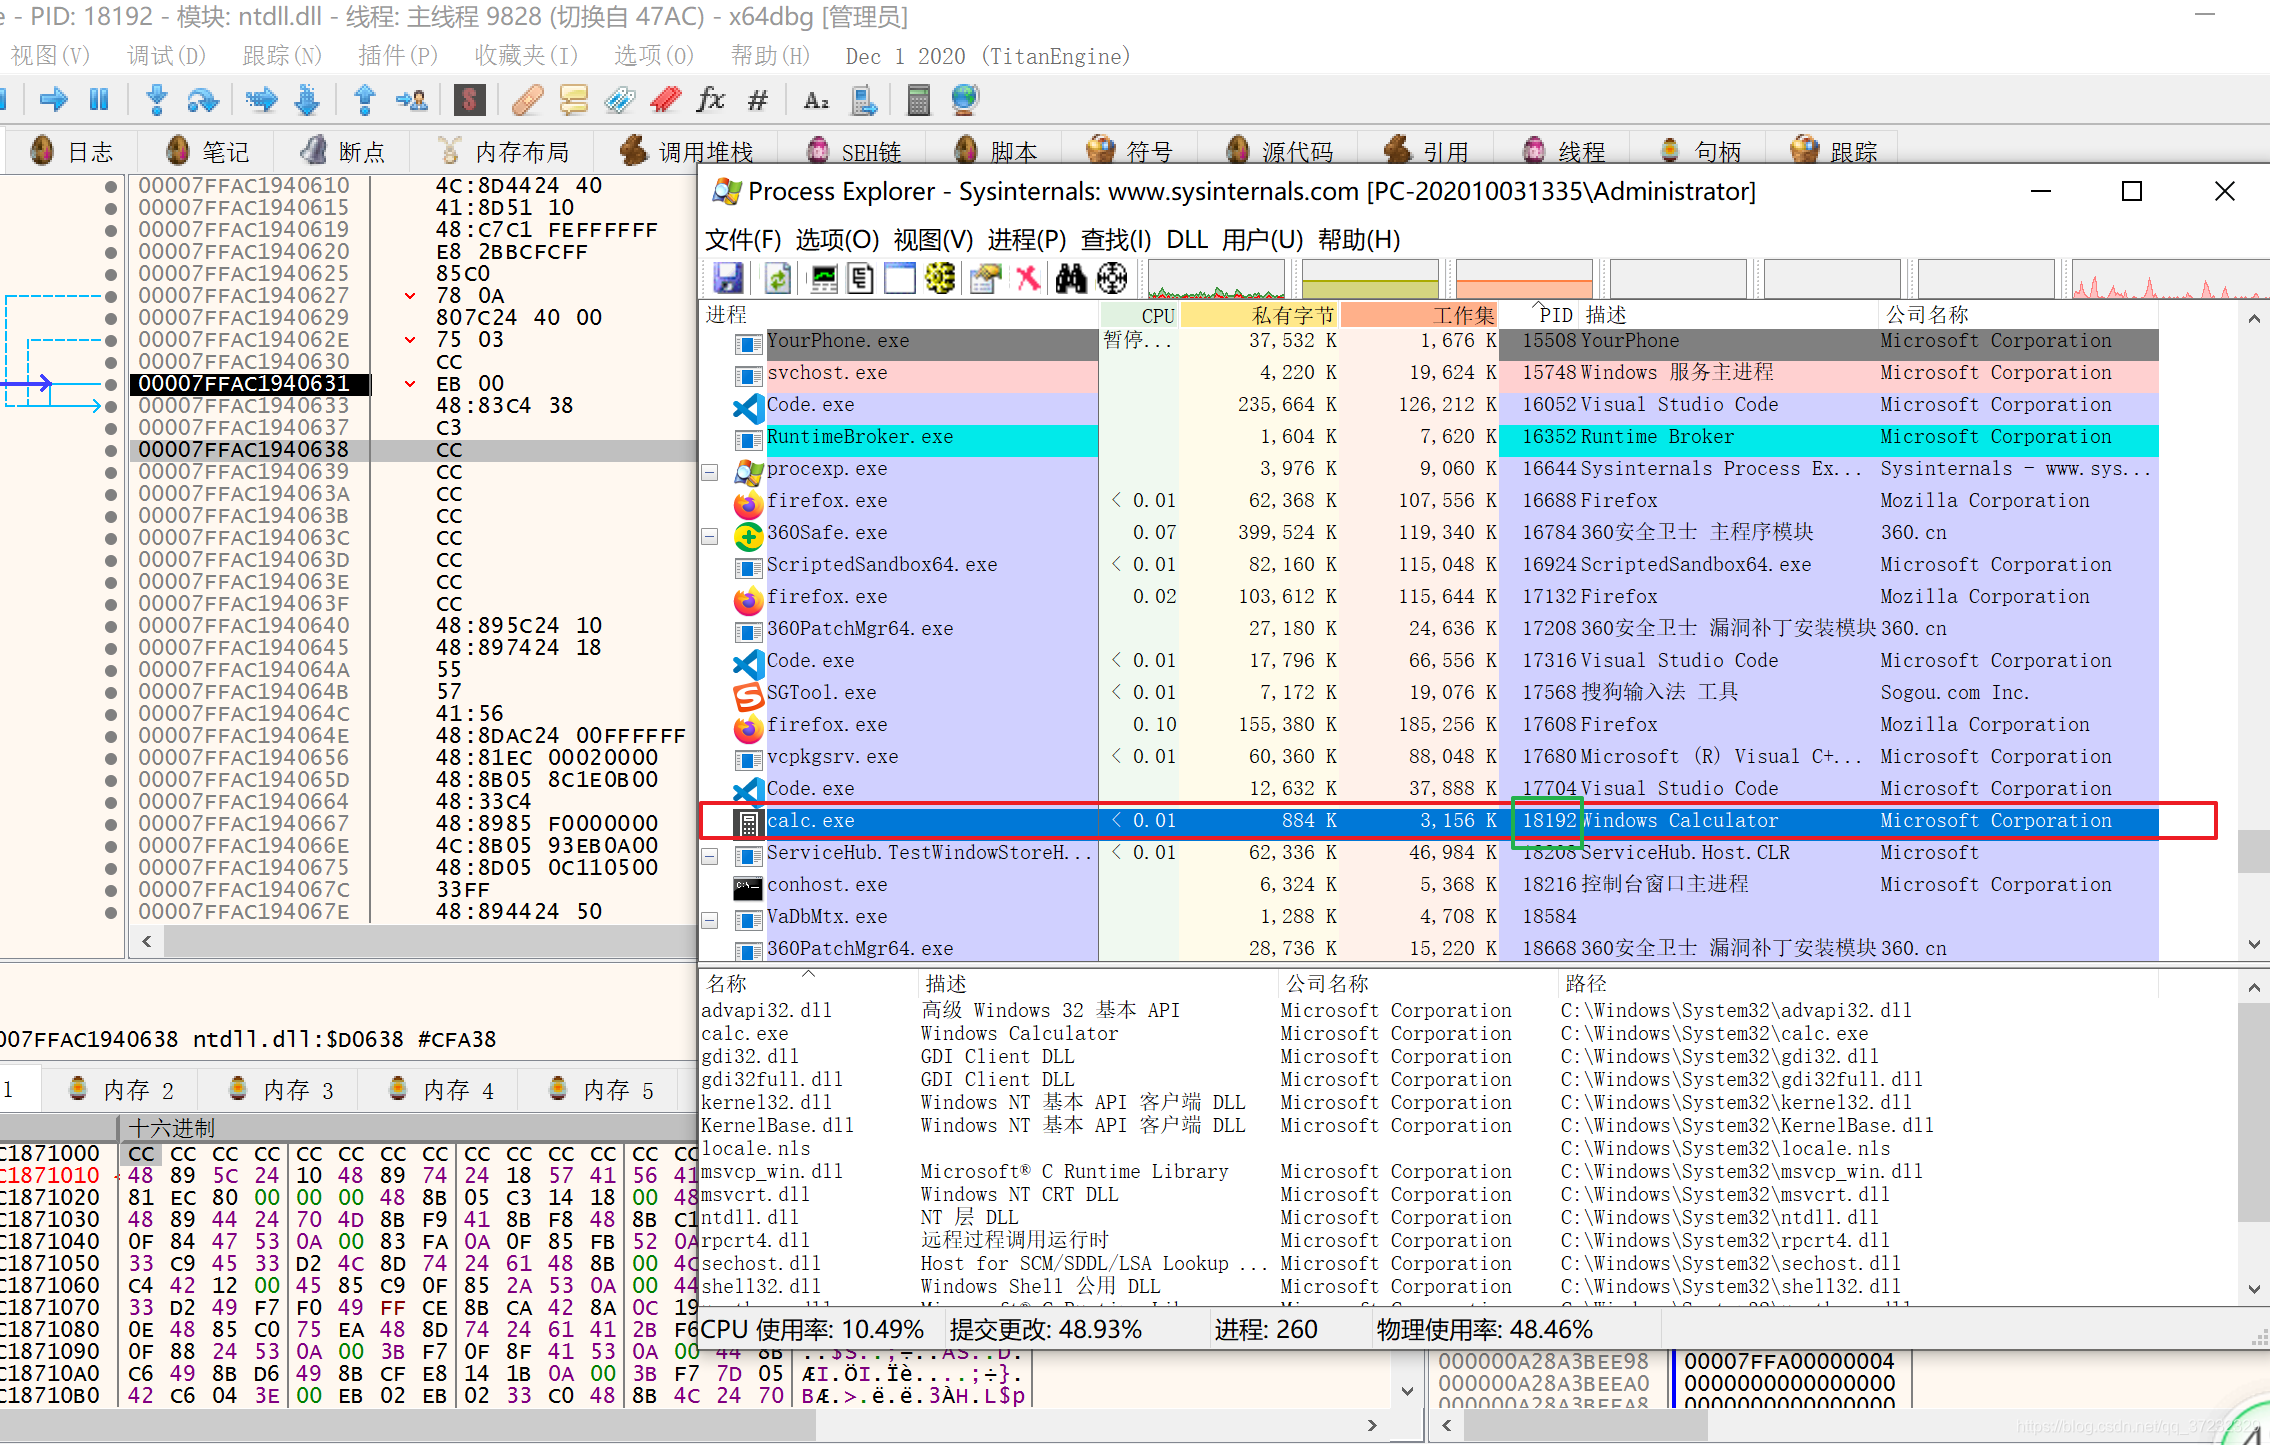2270x1445 pixels.
Task: Sort DLL list by 路径 column header
Action: coord(1586,984)
